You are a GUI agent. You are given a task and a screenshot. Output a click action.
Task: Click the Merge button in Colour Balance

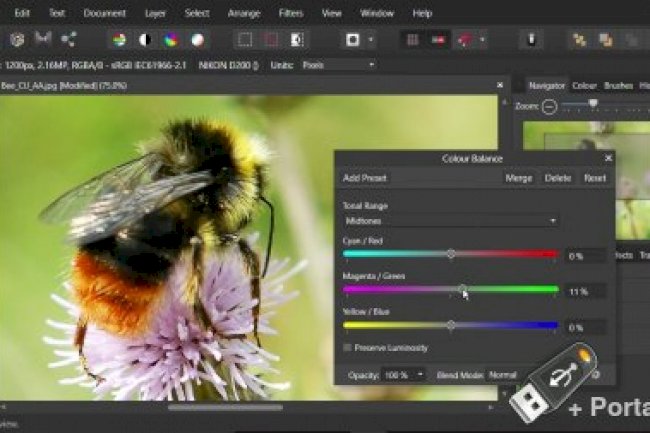tap(519, 178)
